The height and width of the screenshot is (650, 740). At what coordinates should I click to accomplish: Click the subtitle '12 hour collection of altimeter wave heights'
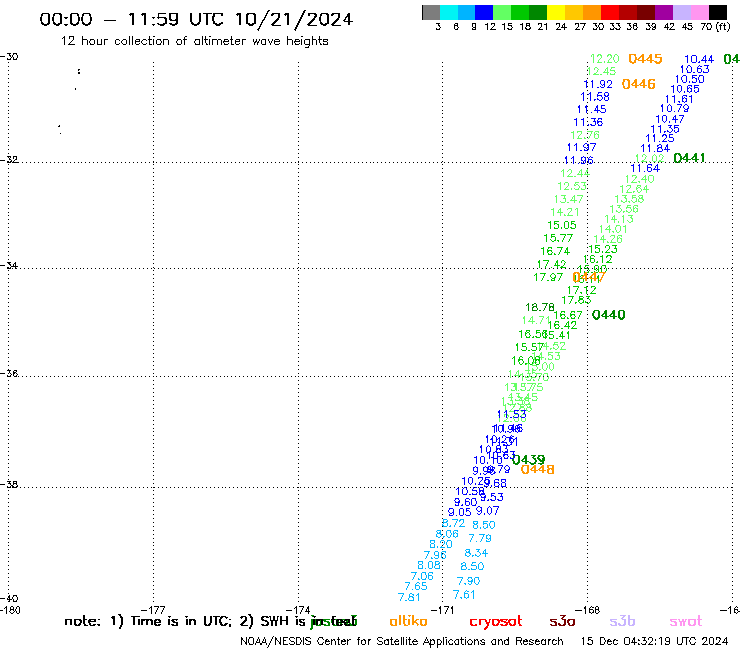tap(194, 41)
